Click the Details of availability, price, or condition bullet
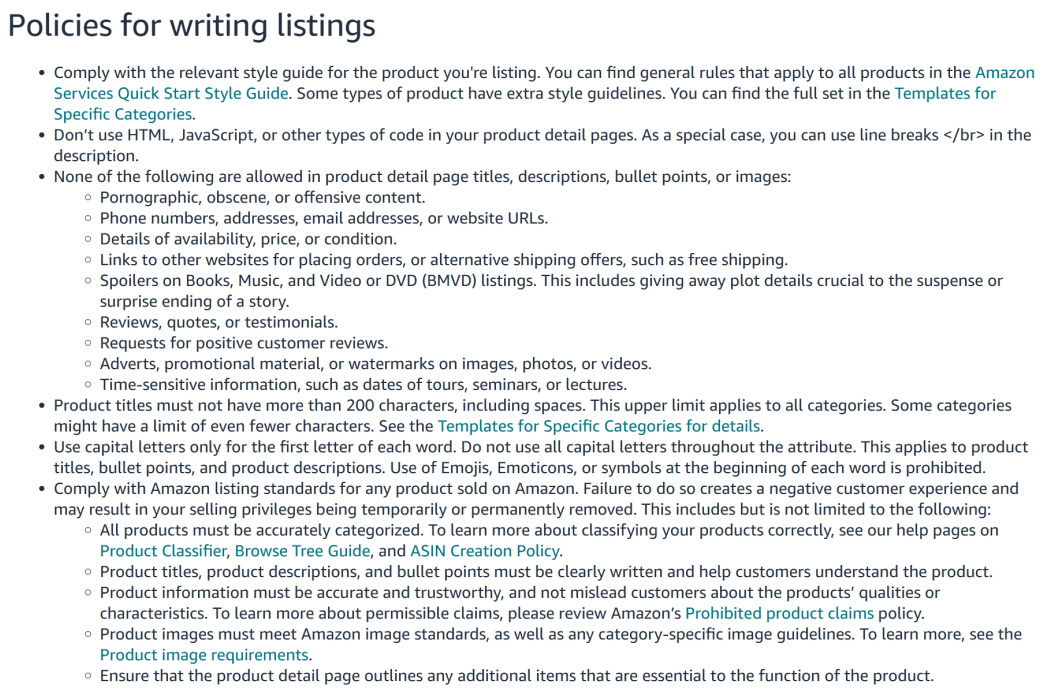This screenshot has height=690, width=1041. point(248,239)
